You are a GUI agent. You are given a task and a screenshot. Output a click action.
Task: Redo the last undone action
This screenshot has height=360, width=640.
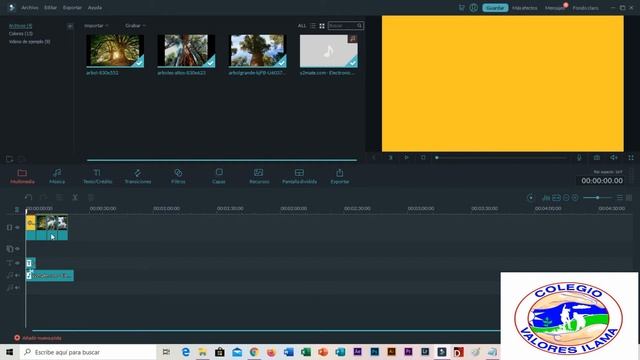coord(44,198)
